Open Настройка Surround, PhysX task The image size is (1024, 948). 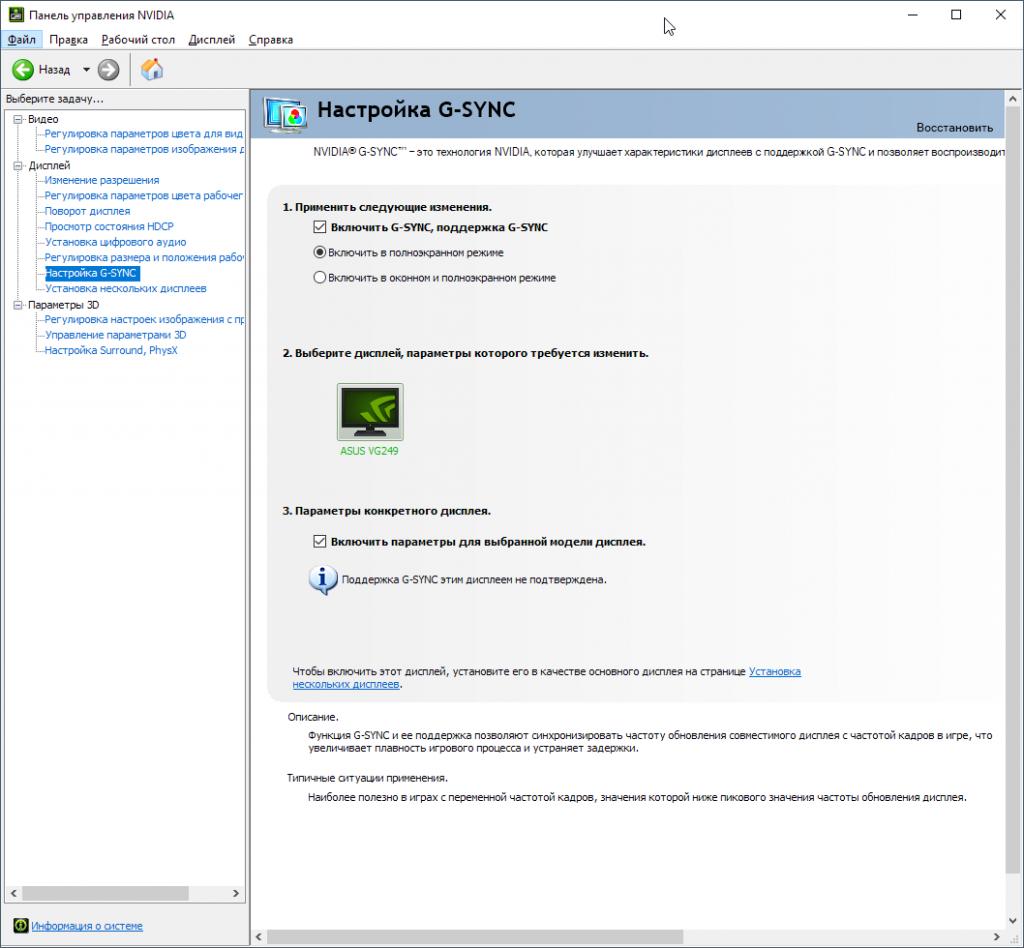coord(111,351)
